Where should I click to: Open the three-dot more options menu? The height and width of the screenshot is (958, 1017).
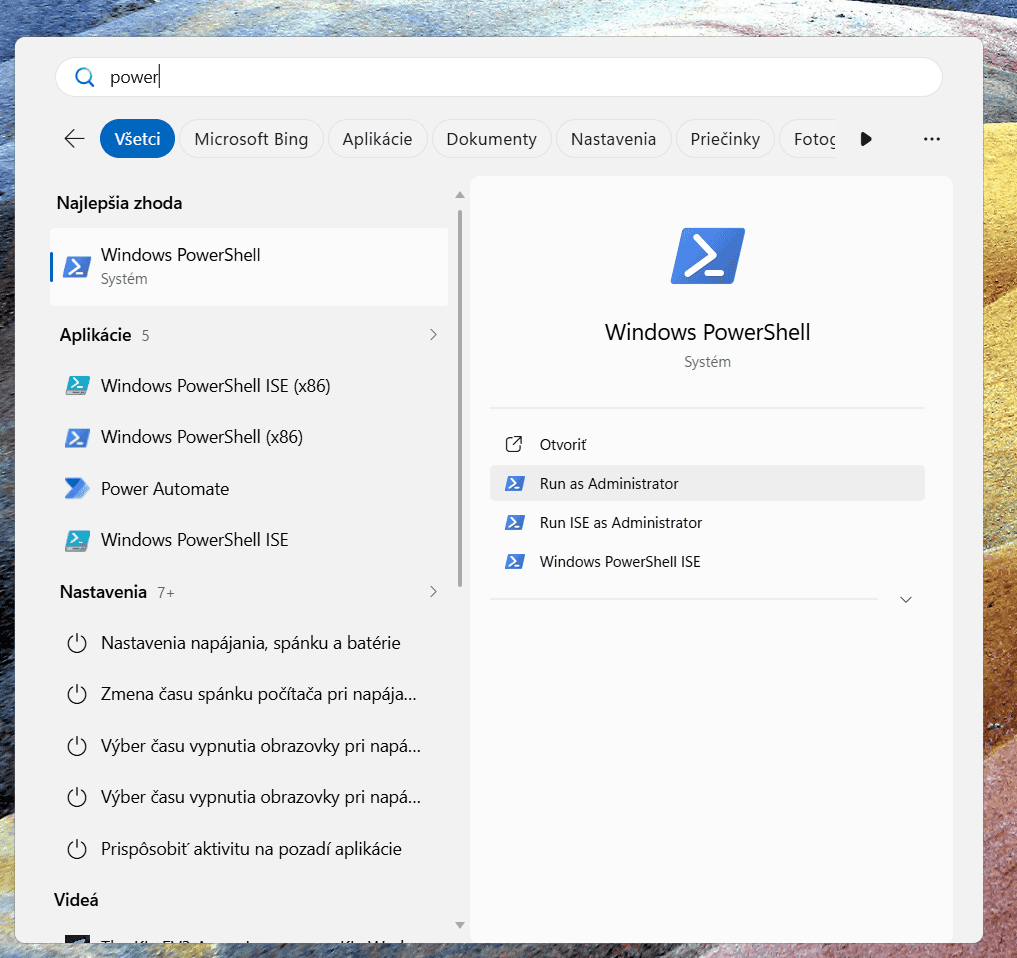coord(931,139)
